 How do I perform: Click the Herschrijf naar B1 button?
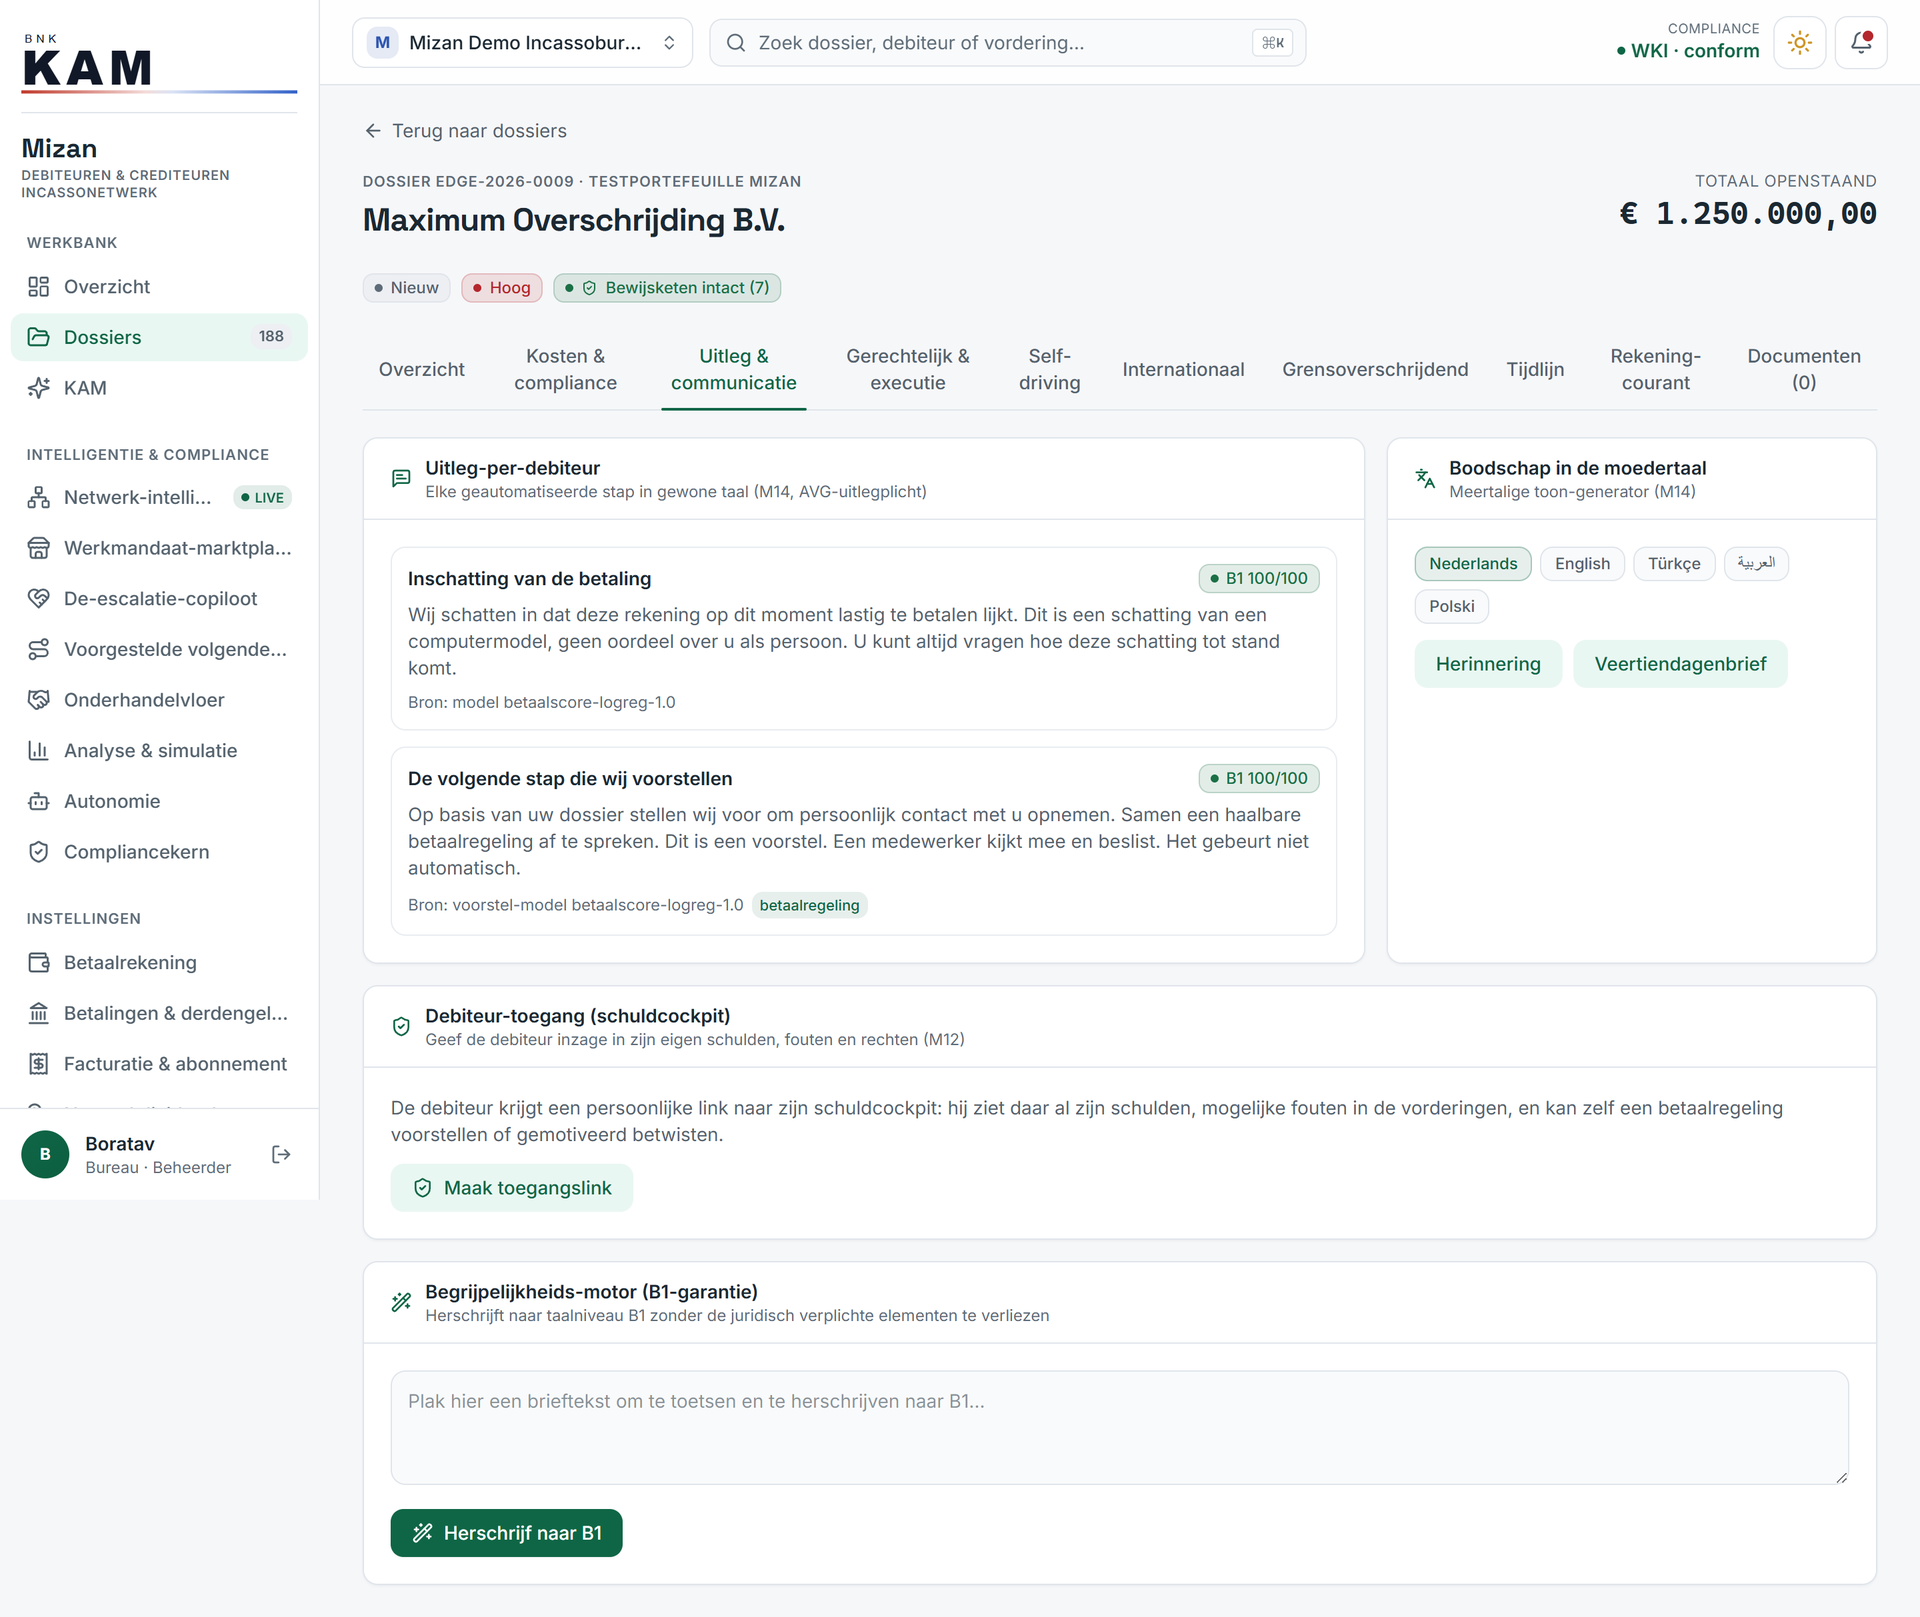pyautogui.click(x=506, y=1533)
